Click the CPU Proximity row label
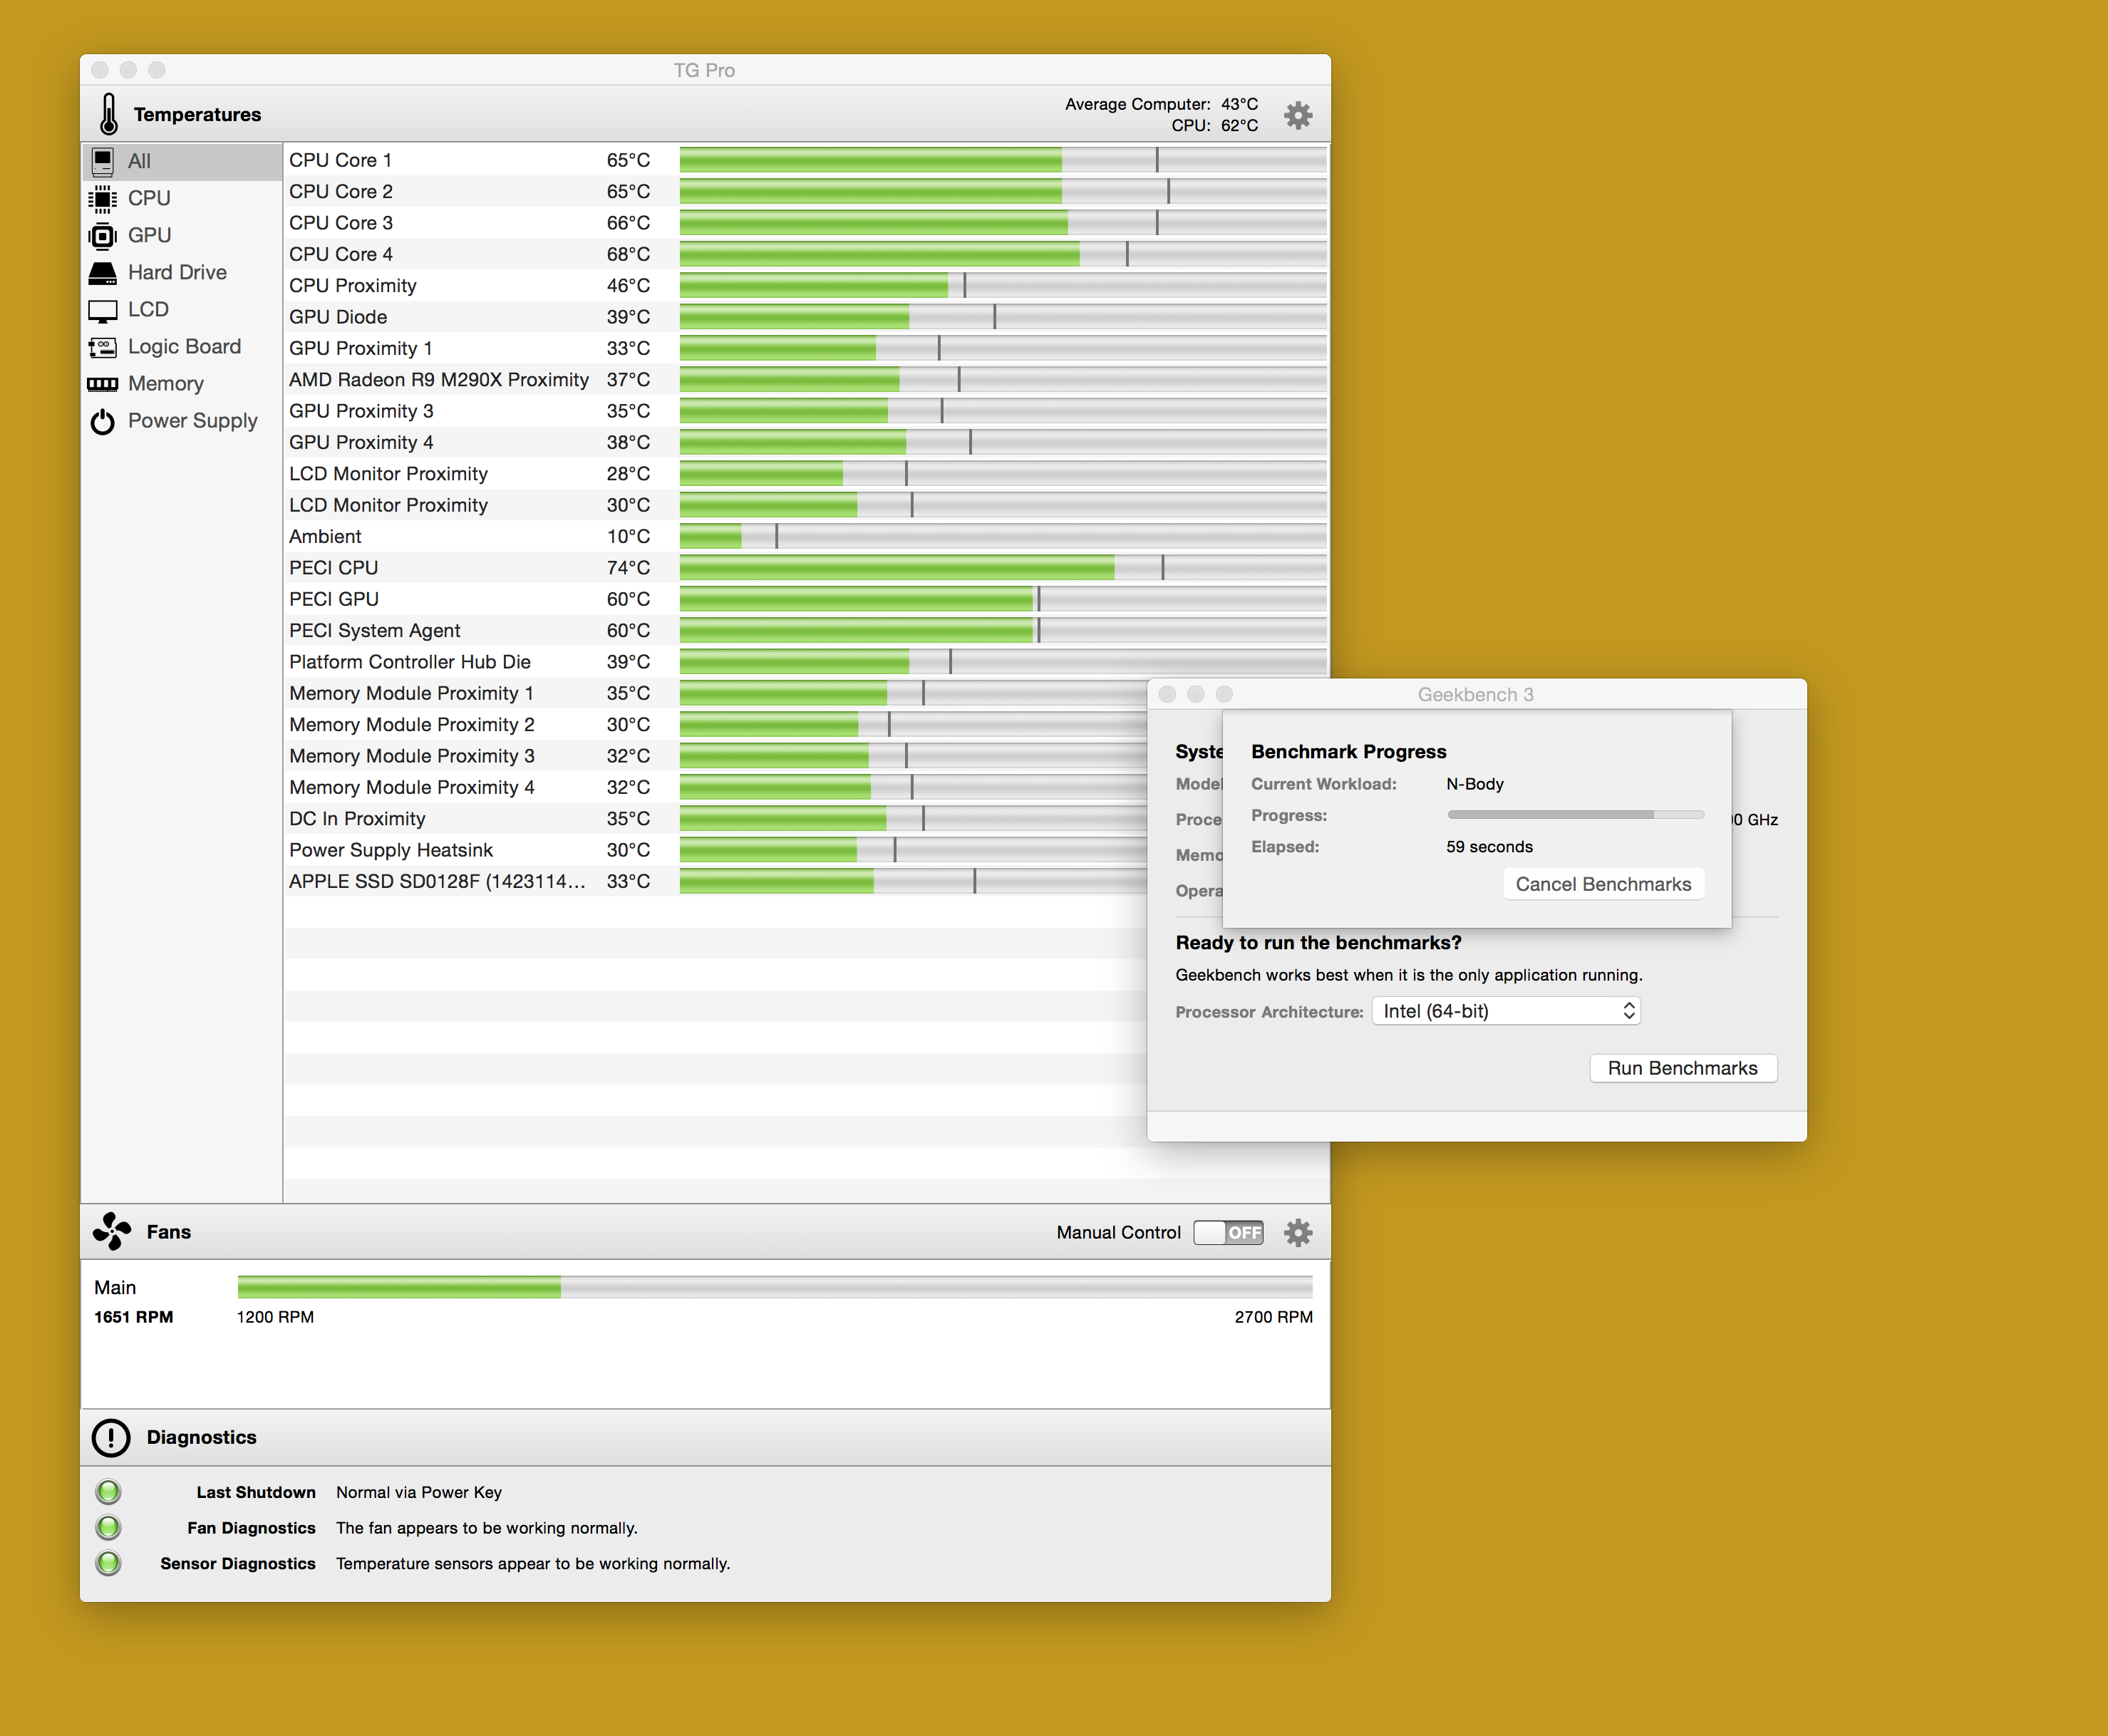Screen dimensions: 2108x1736 353,285
